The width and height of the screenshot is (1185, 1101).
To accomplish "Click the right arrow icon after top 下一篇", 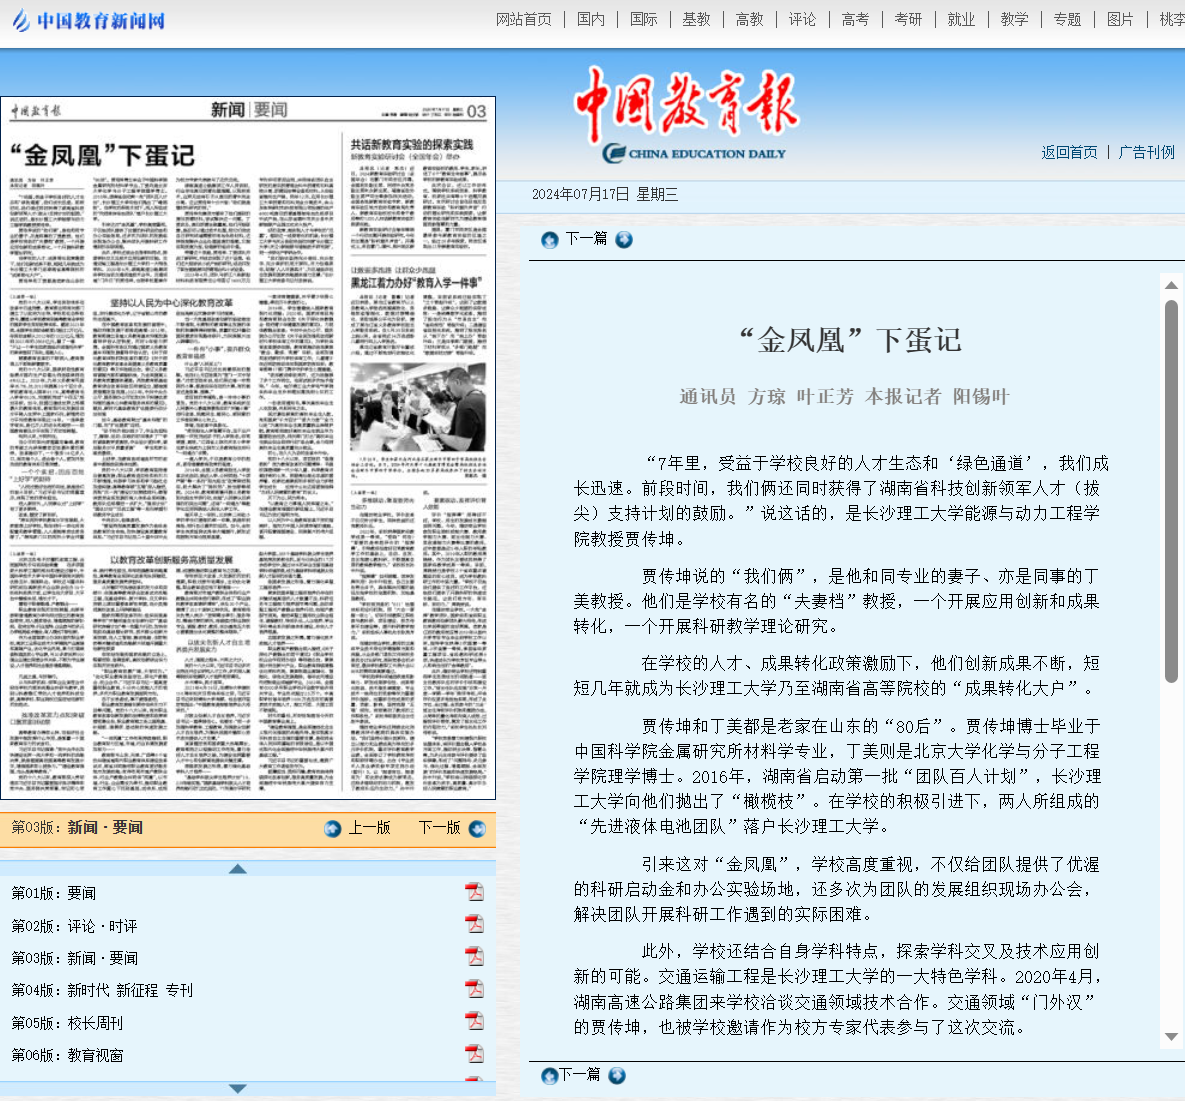I will [623, 240].
